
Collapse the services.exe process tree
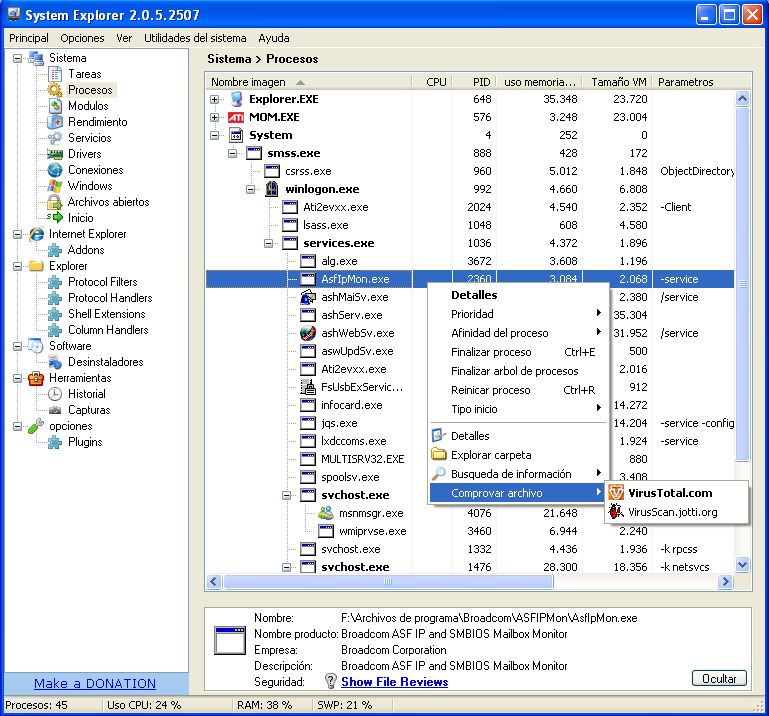point(268,243)
